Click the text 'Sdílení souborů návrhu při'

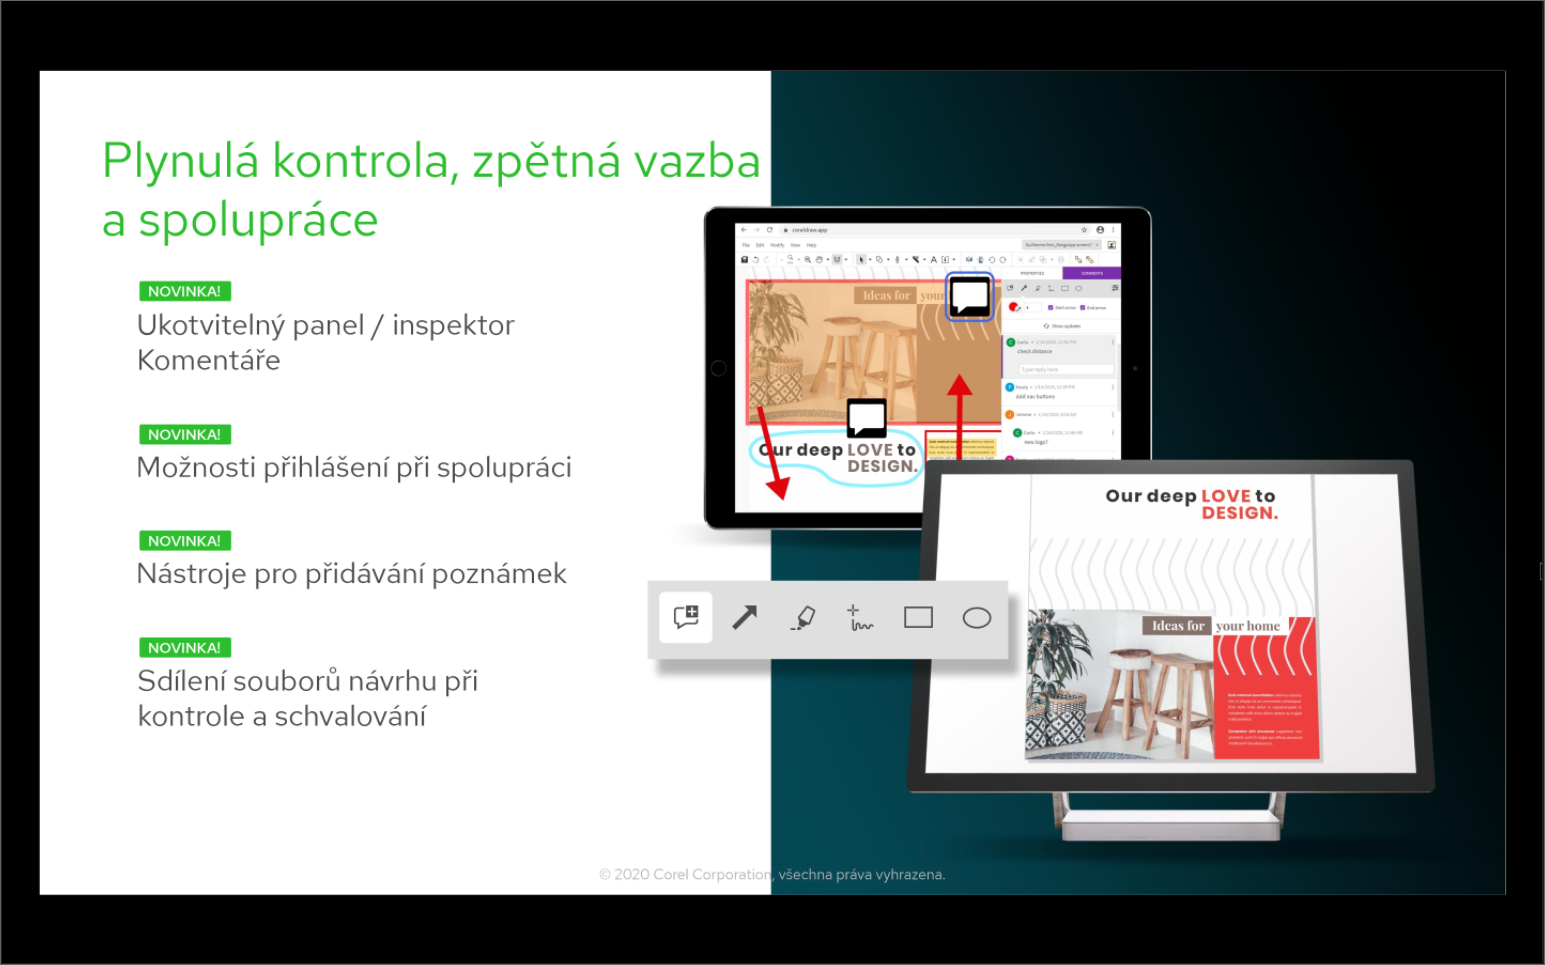click(308, 681)
